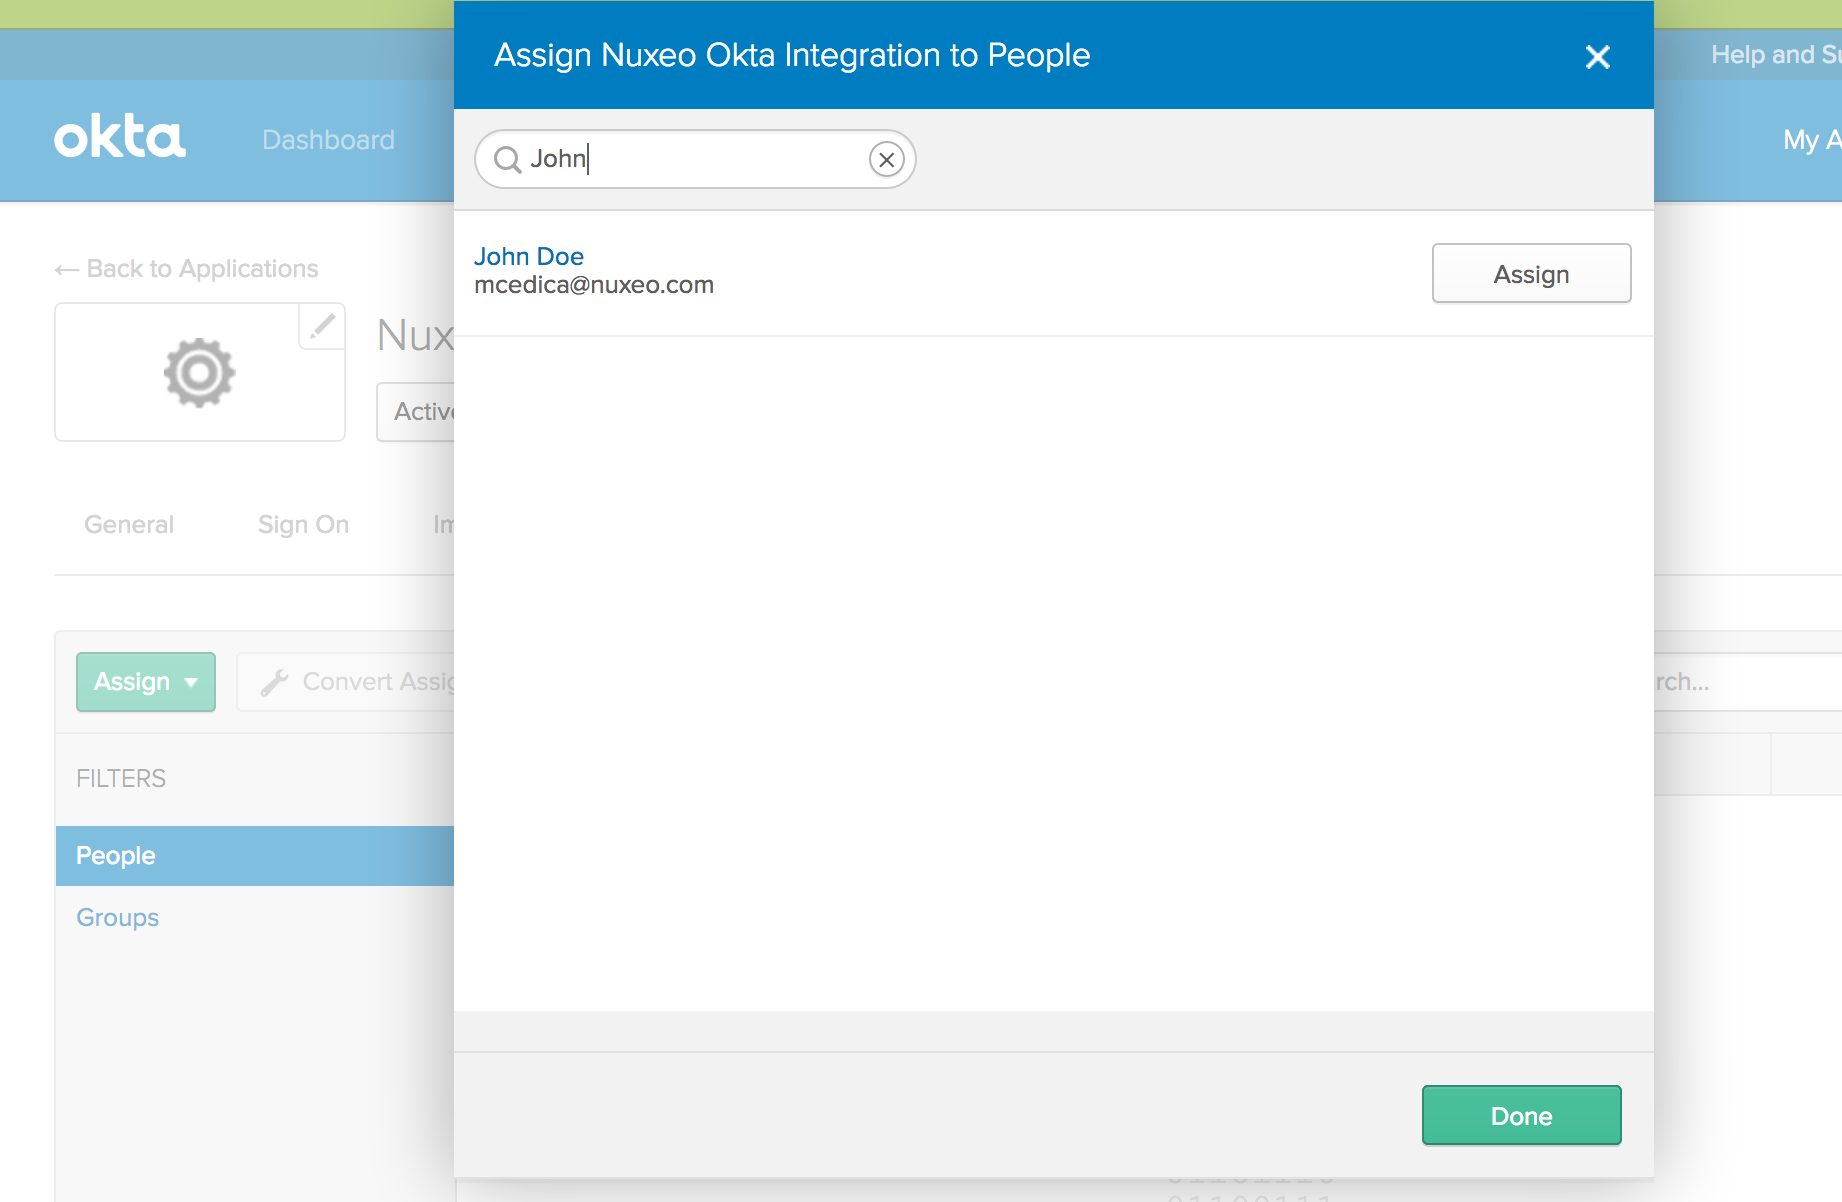Open John Doe's profile link

click(528, 256)
